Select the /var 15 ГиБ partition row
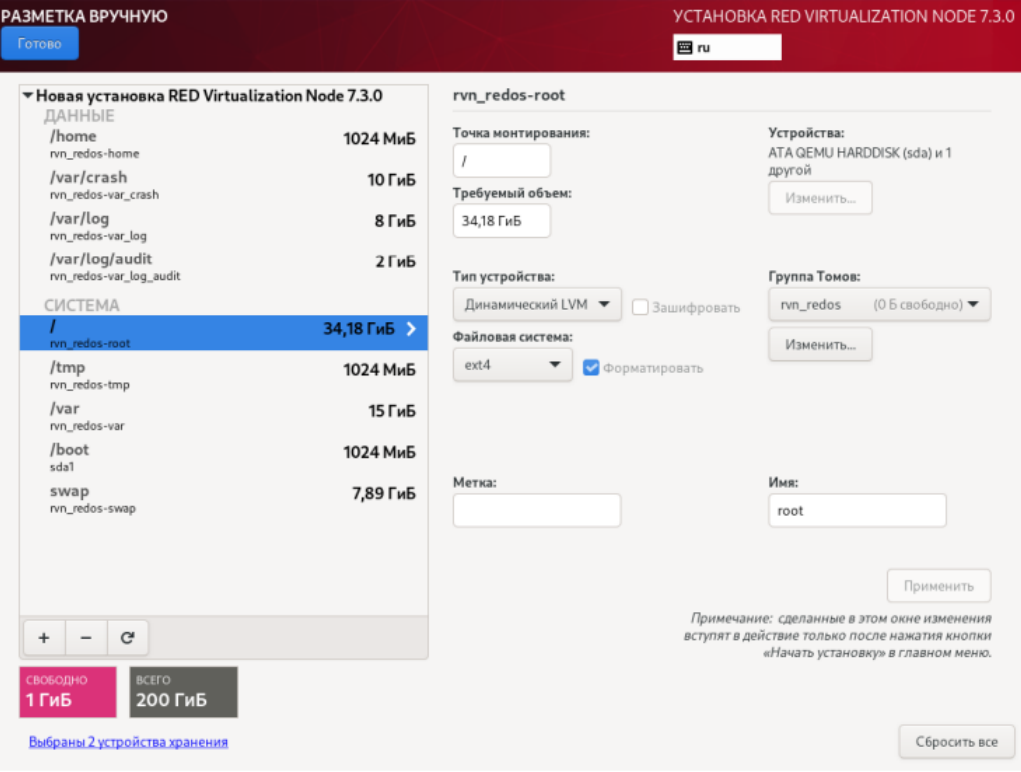1021x772 pixels. 223,416
